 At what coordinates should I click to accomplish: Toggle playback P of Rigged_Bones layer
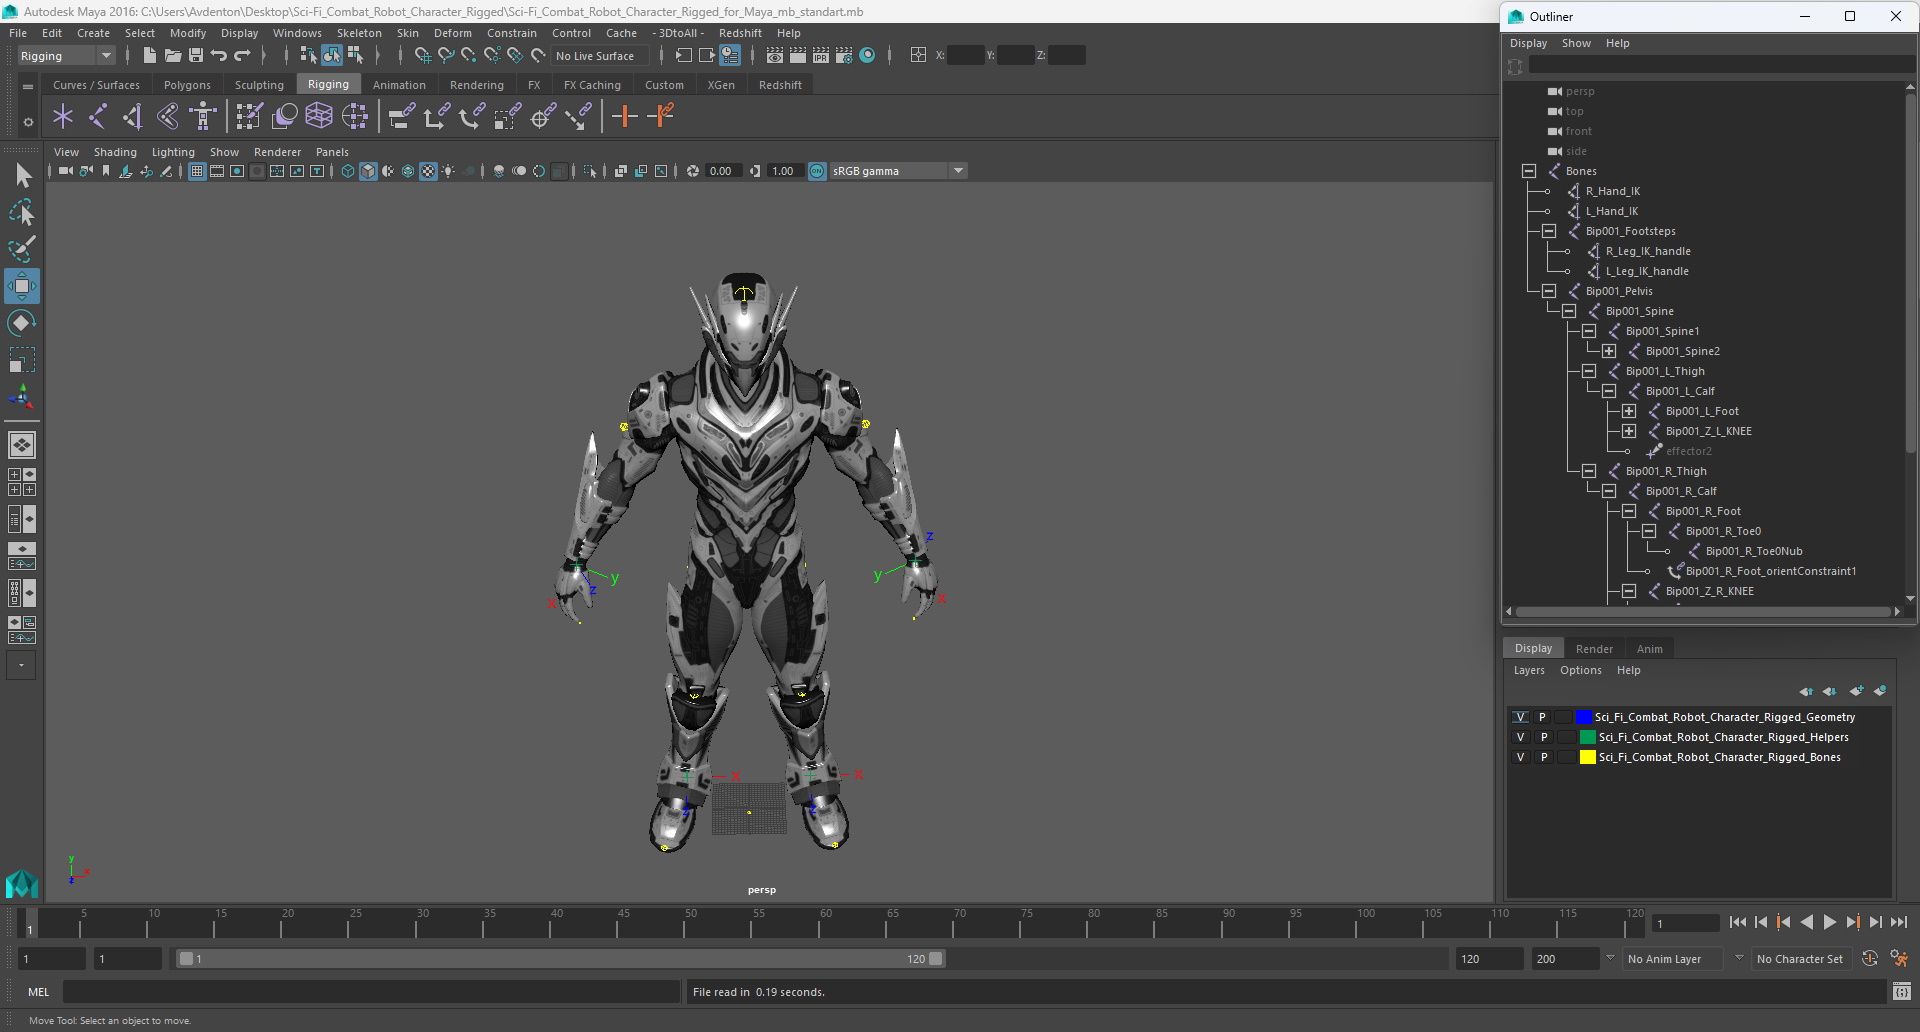(1543, 757)
